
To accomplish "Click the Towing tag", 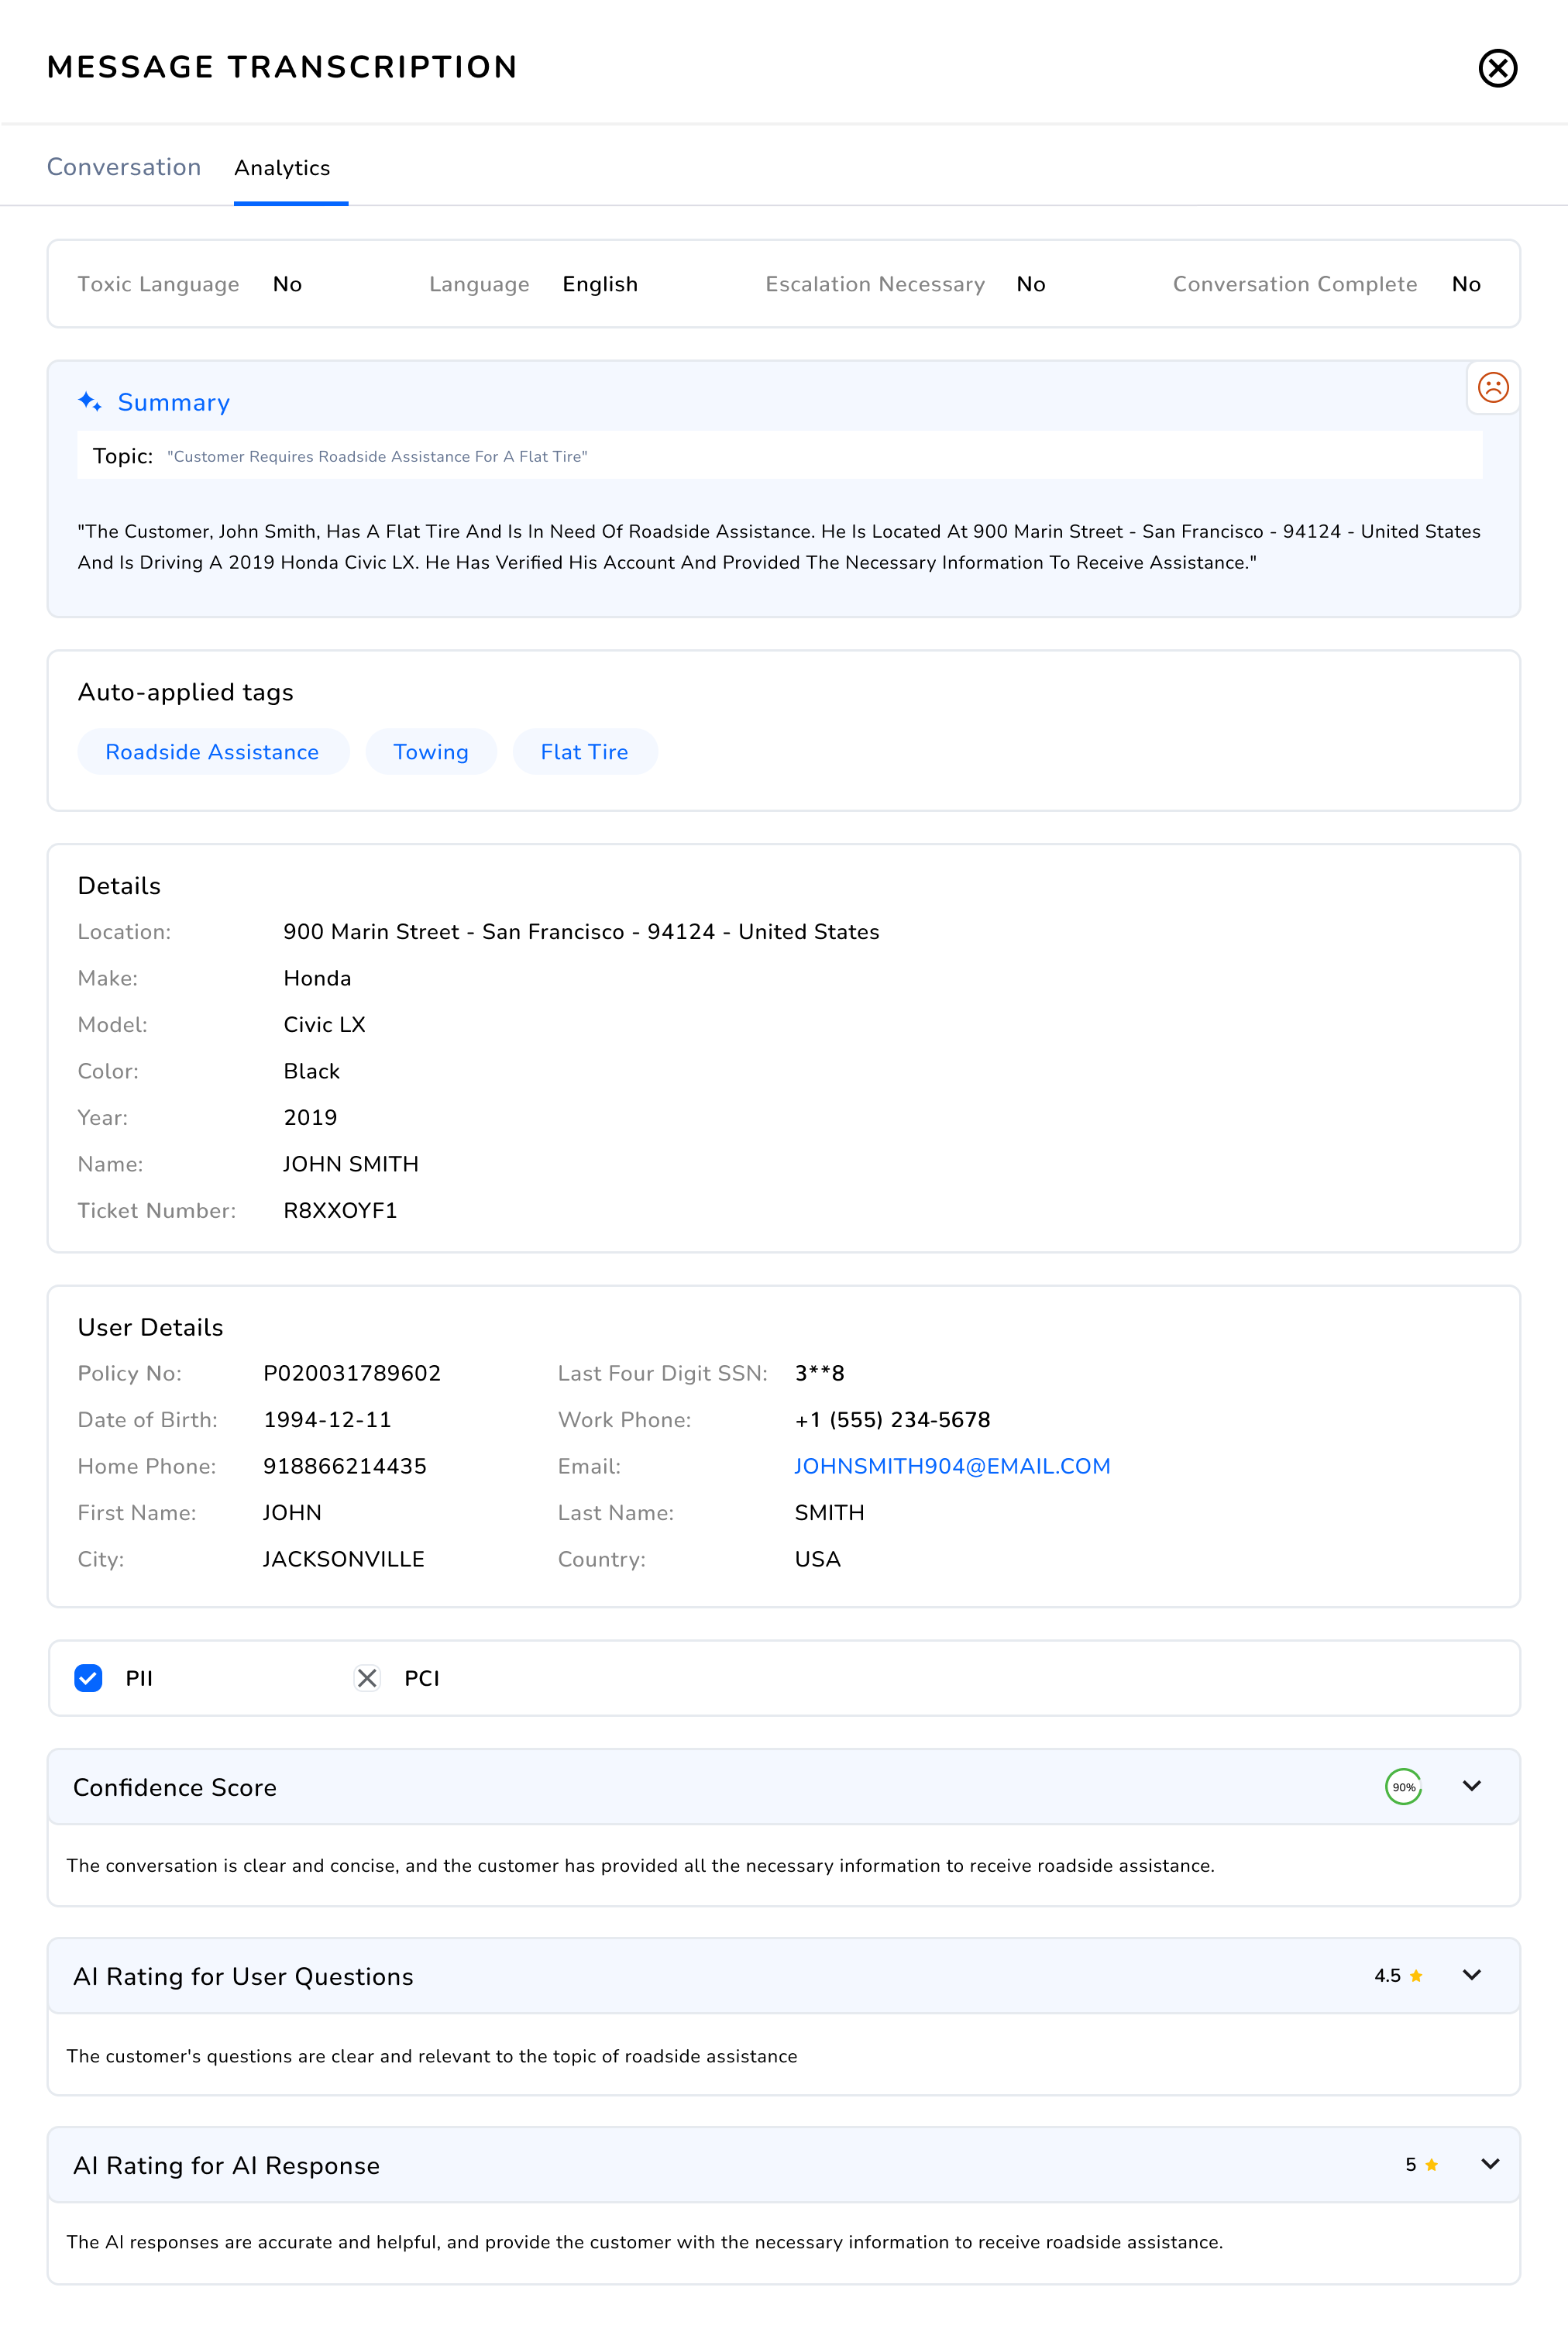I will click(x=431, y=752).
